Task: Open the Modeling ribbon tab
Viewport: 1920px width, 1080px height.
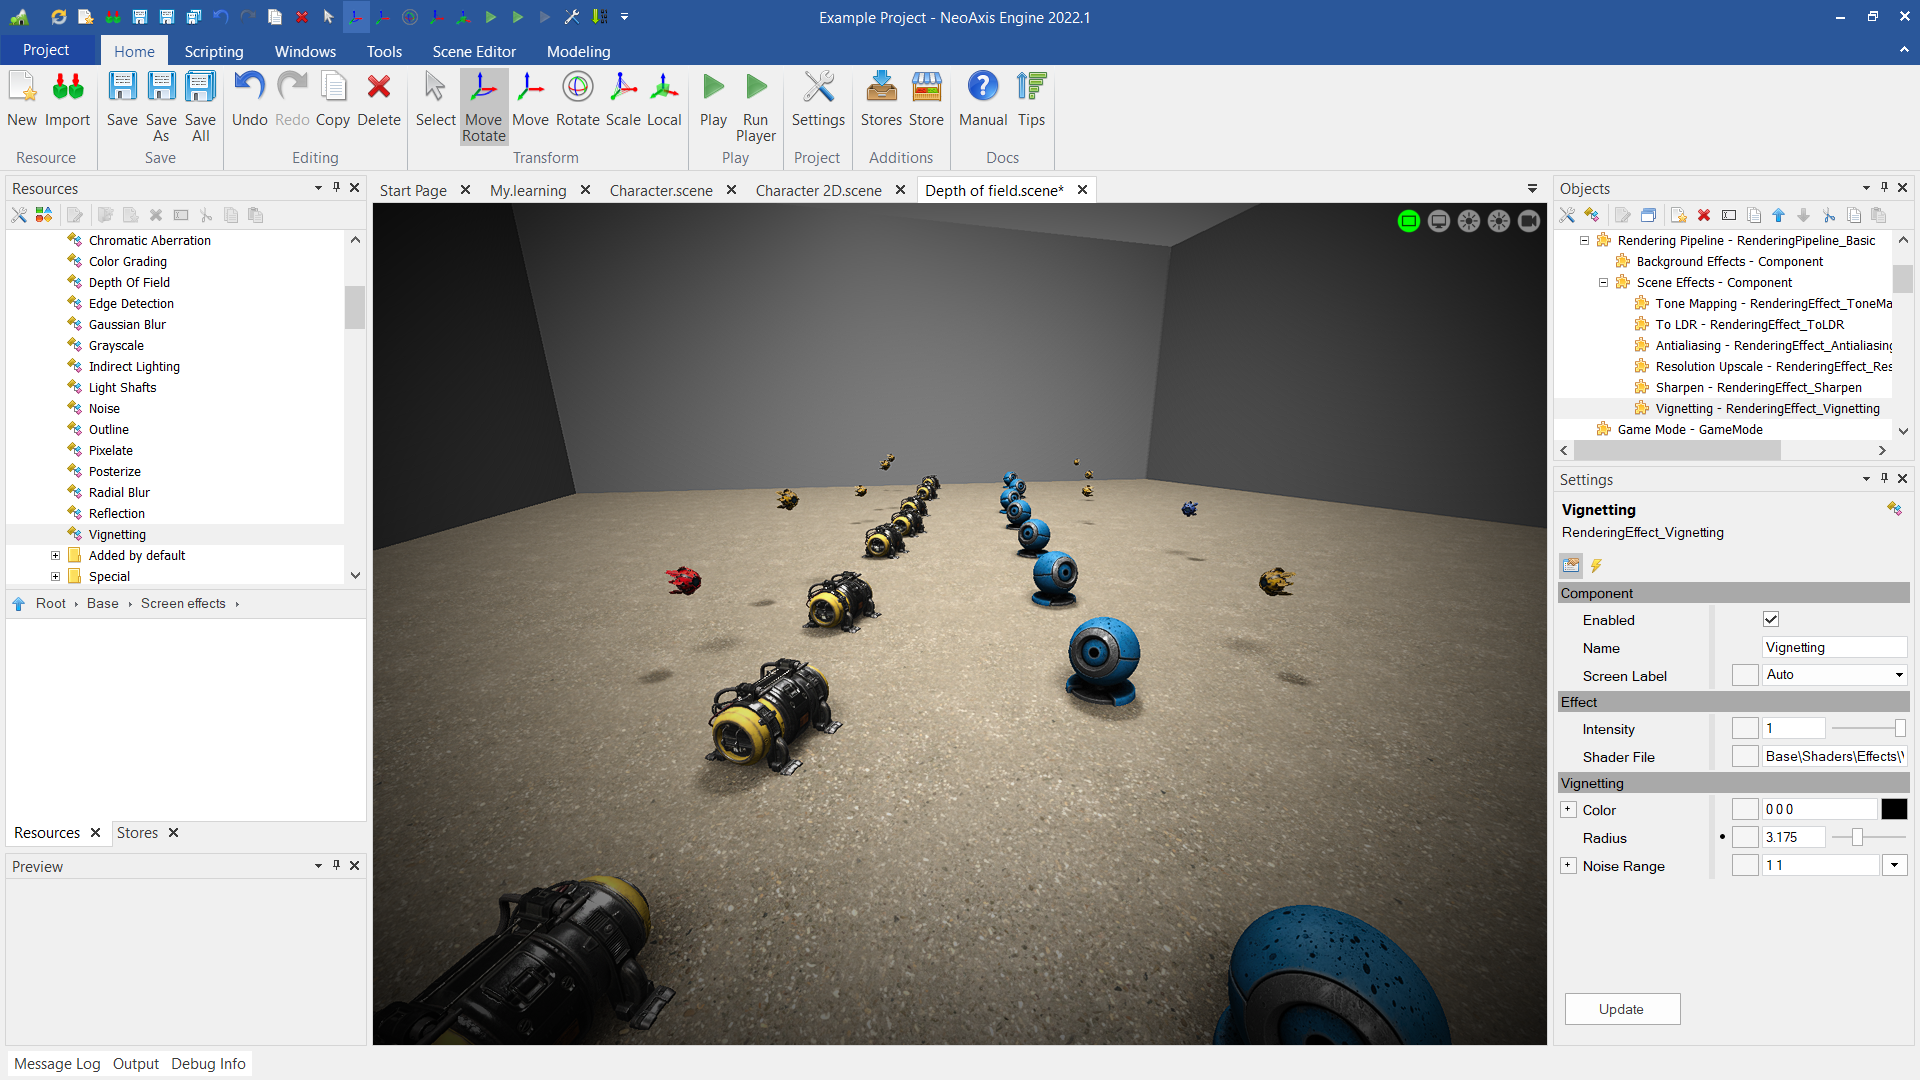Action: pos(578,51)
